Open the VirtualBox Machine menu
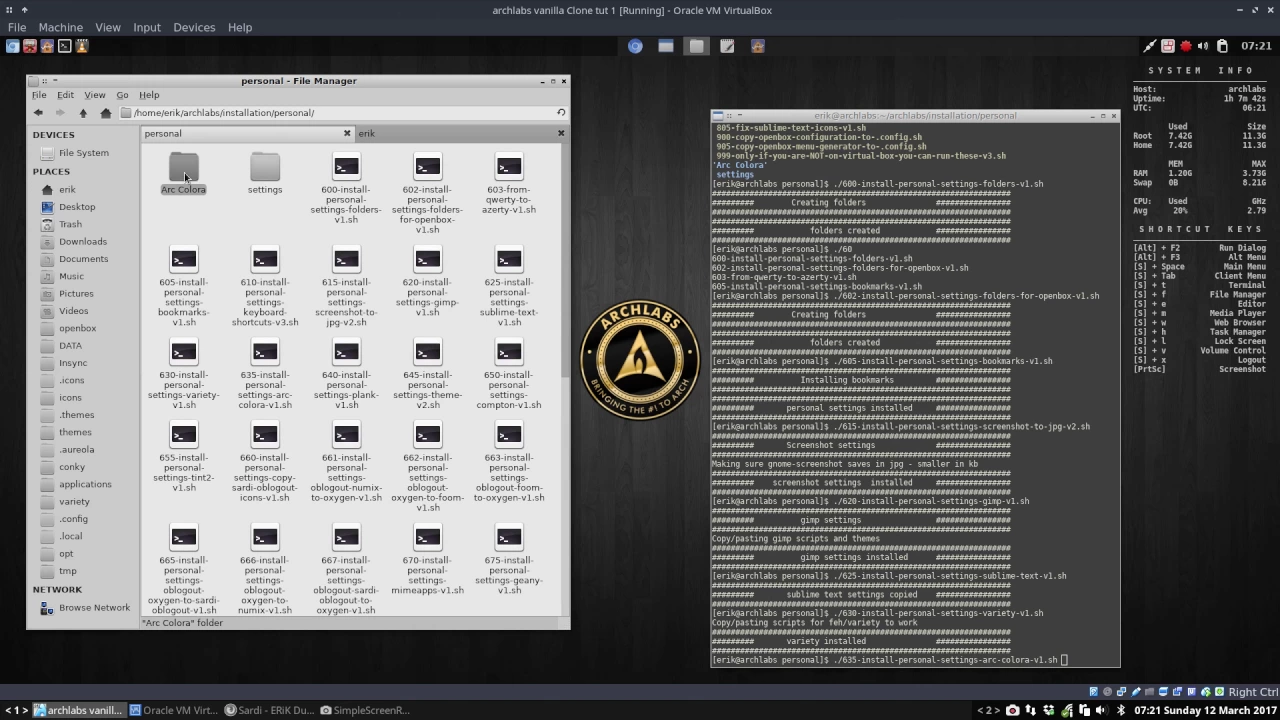1280x720 pixels. 60,27
